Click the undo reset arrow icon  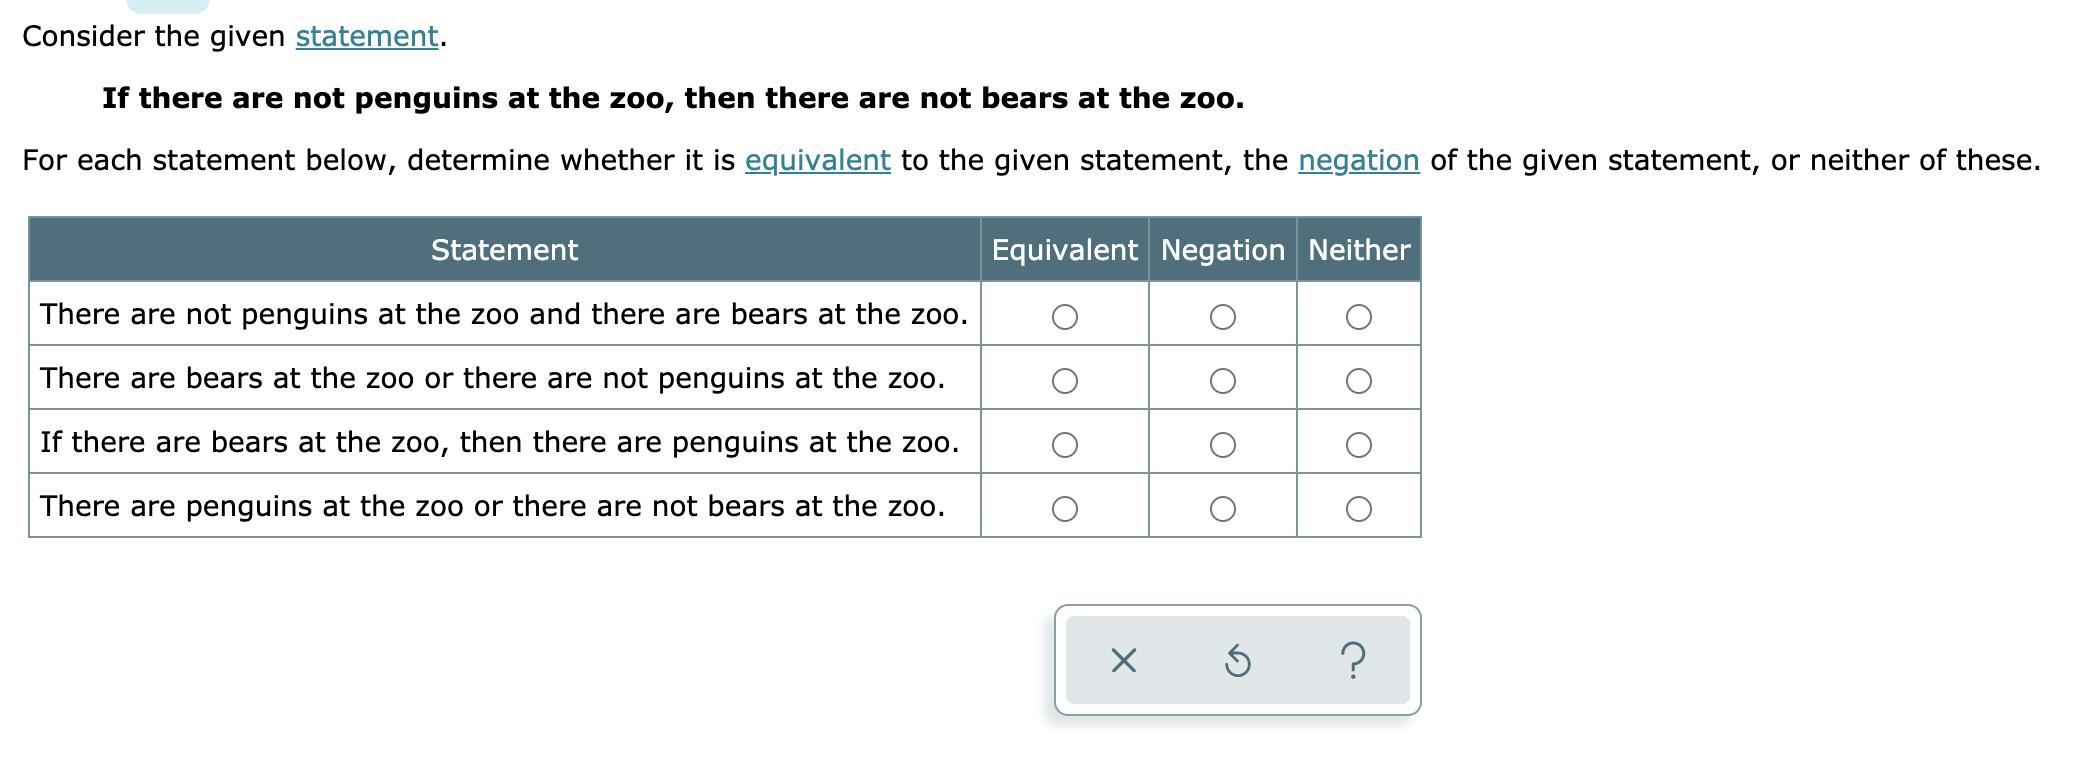pyautogui.click(x=1237, y=661)
